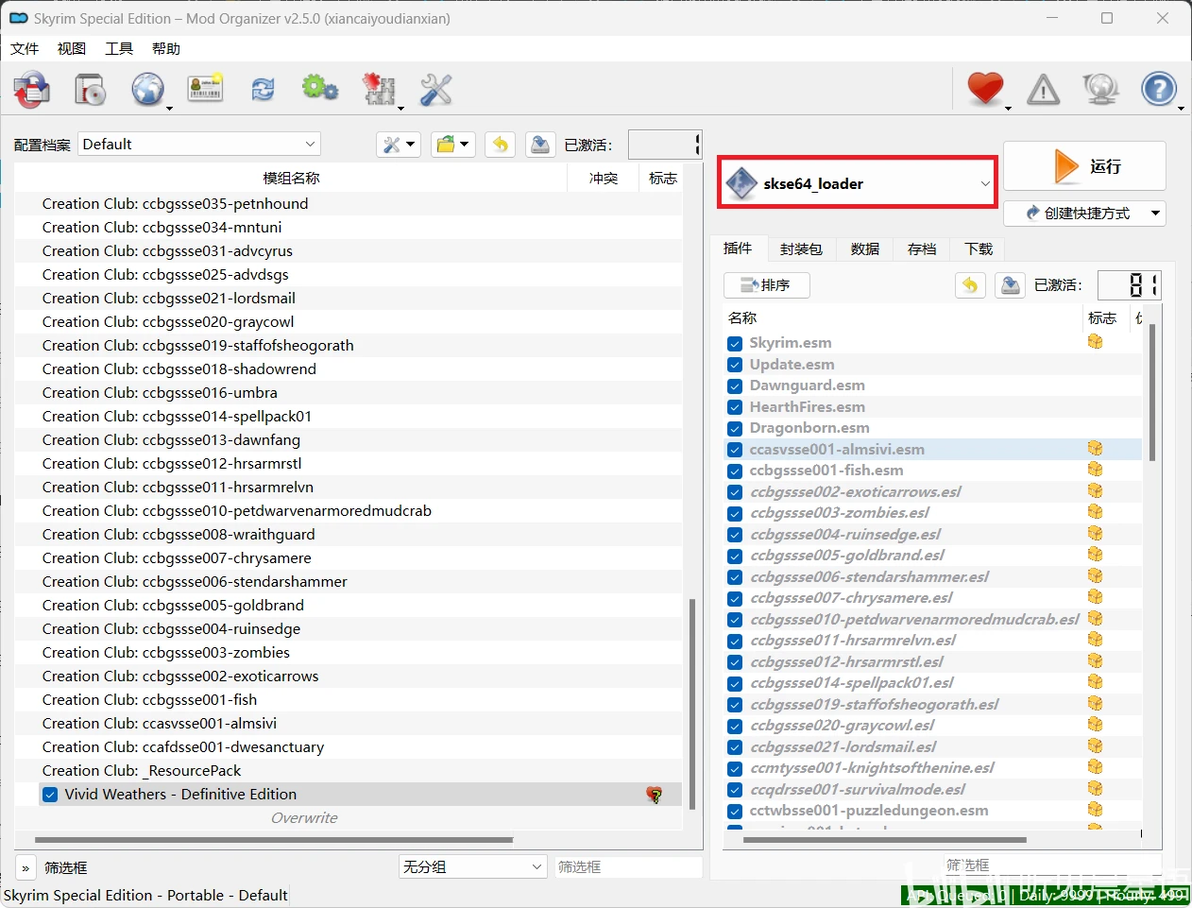
Task: Sort plugins by the 名称 column header
Action: [903, 318]
